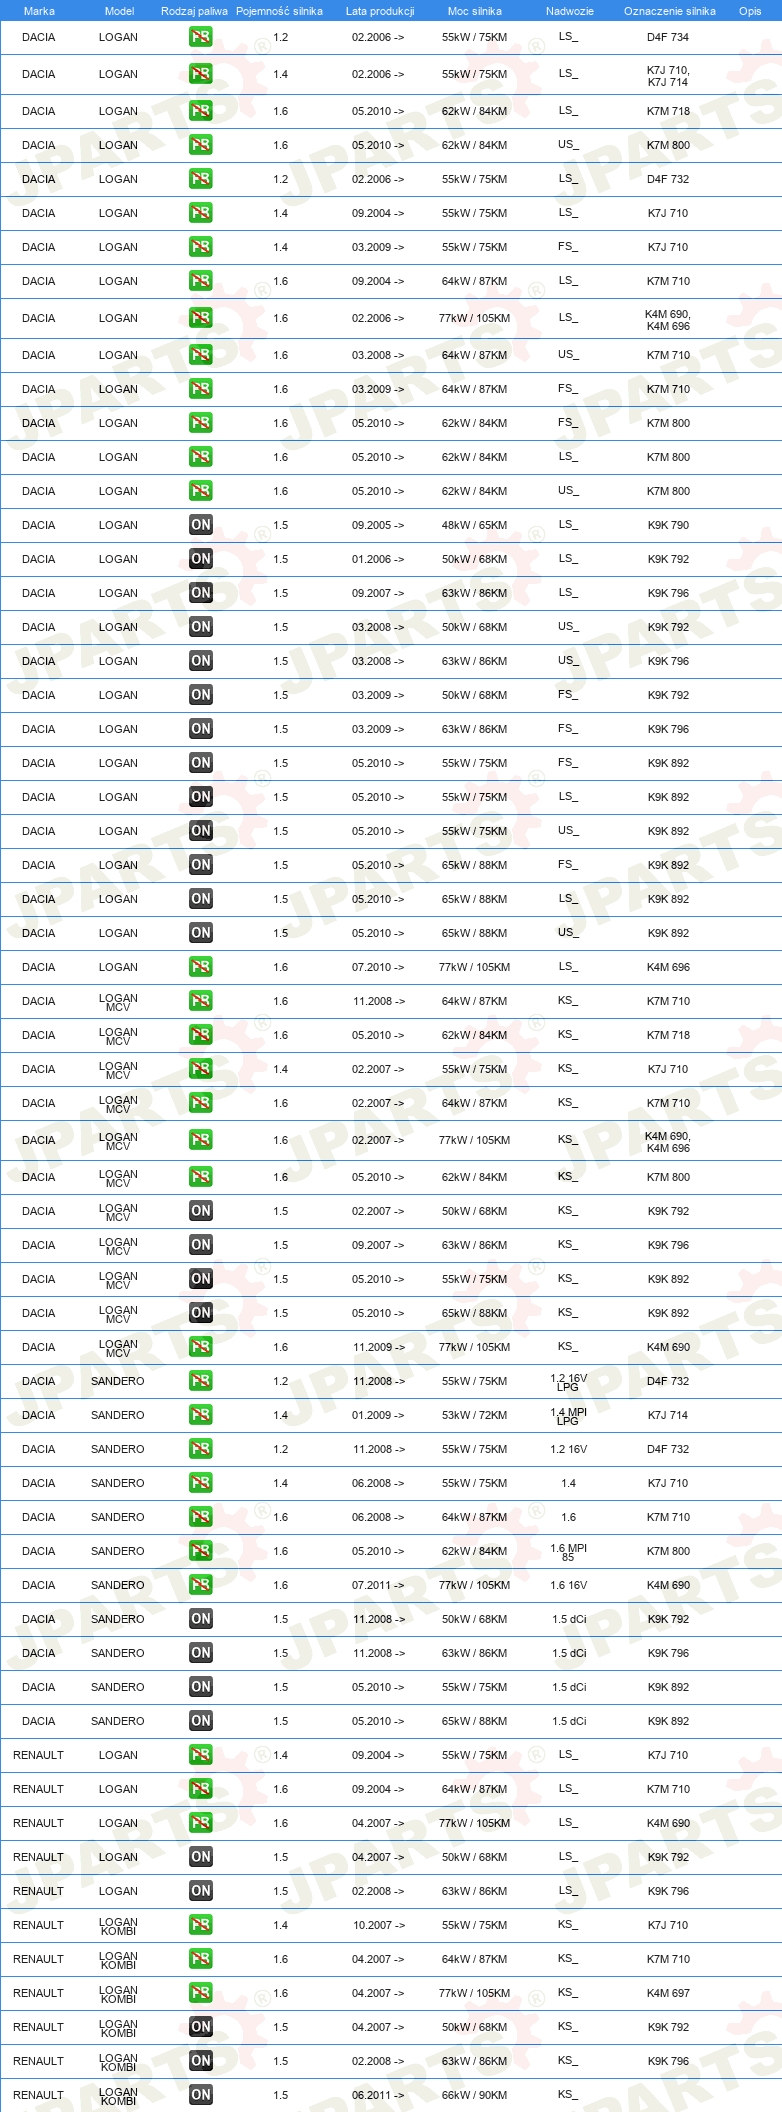Click engine cell K7J 710, K7J 714
Screen dimensions: 782x2112
[668, 76]
